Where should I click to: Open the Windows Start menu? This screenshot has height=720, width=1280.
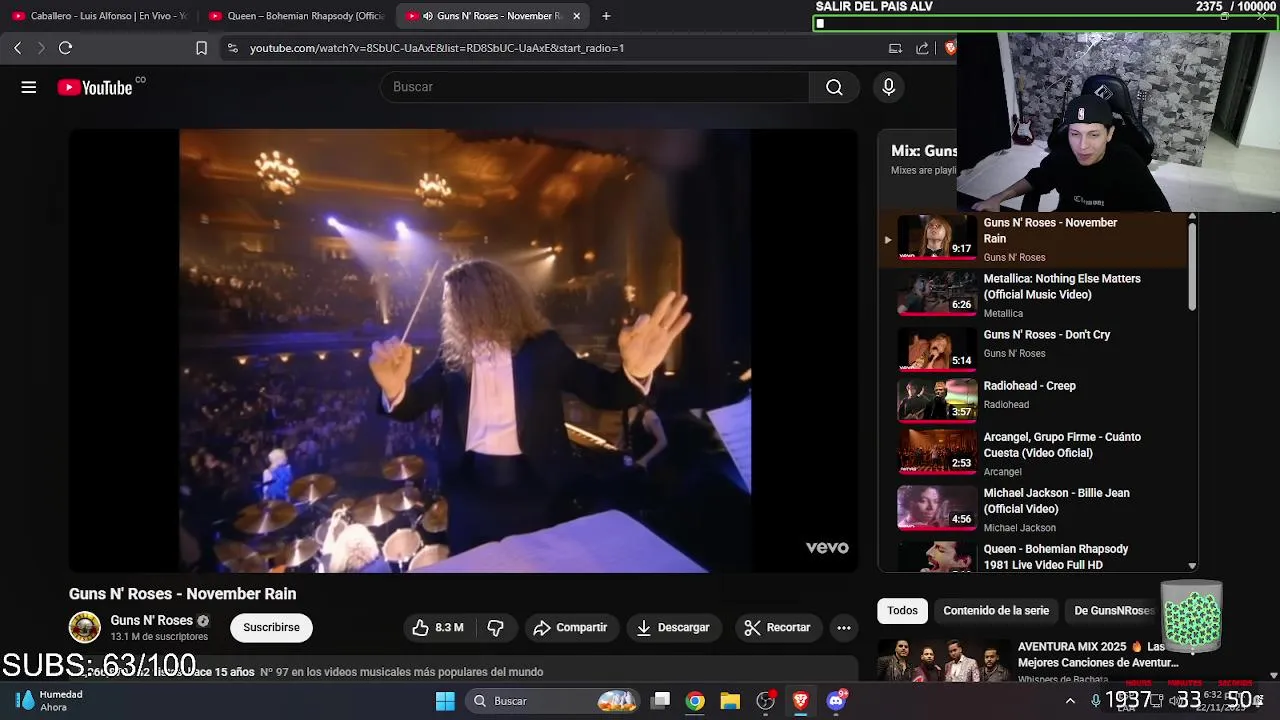[x=445, y=701]
